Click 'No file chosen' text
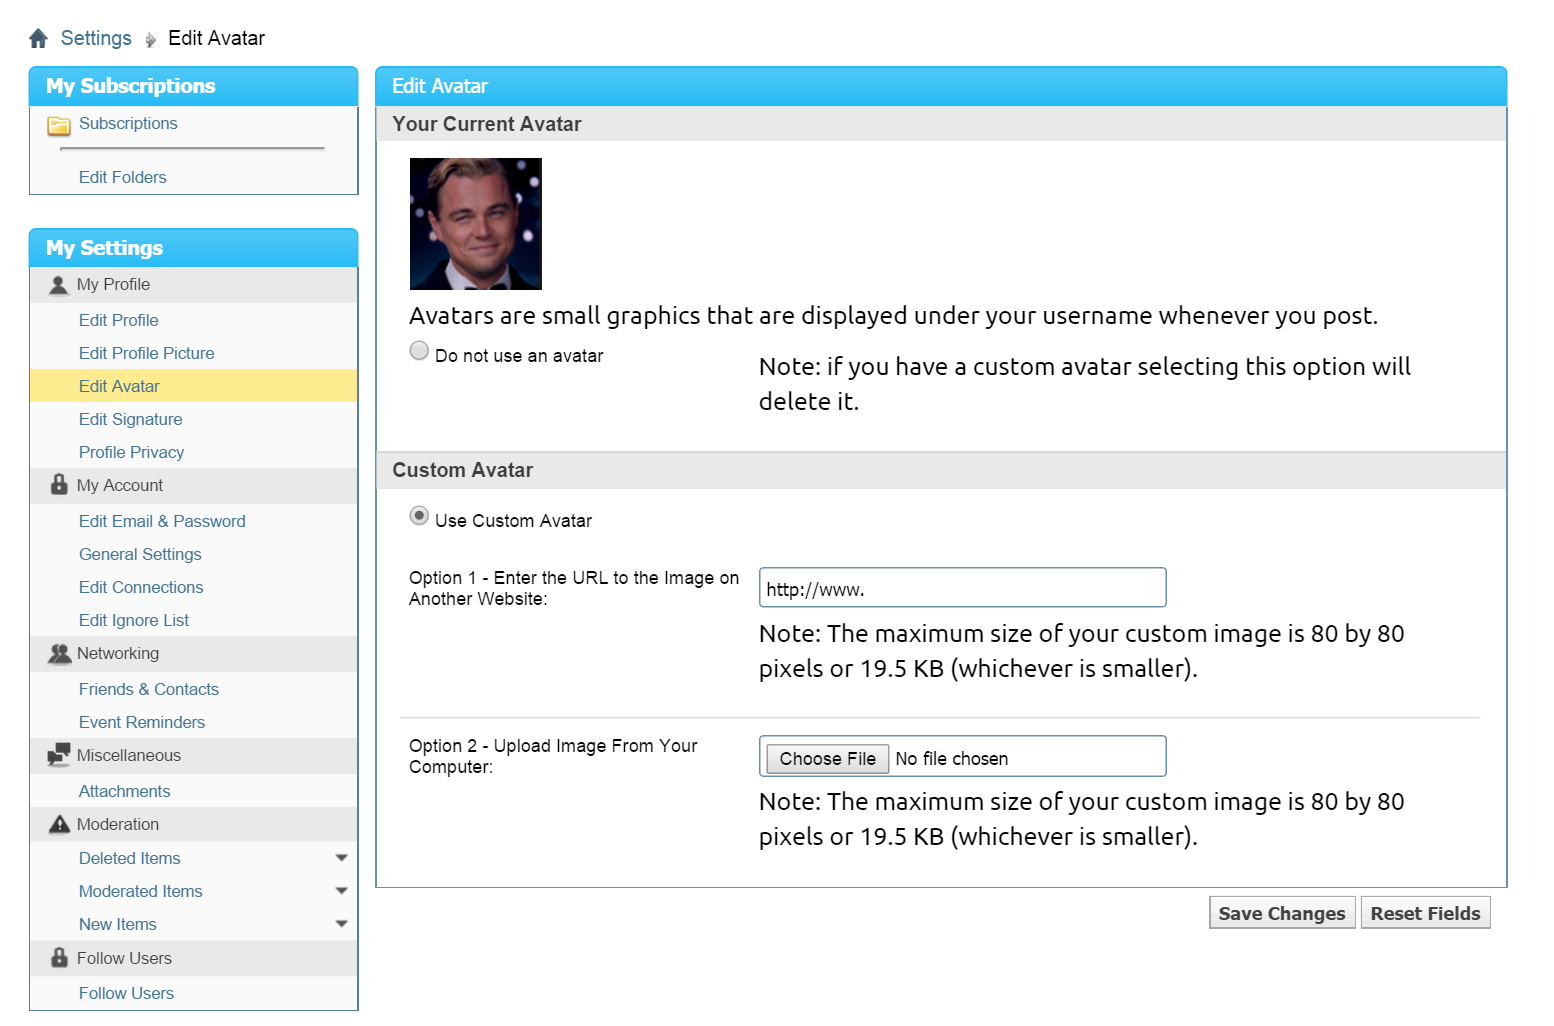Viewport: 1554px width, 1026px height. (952, 759)
